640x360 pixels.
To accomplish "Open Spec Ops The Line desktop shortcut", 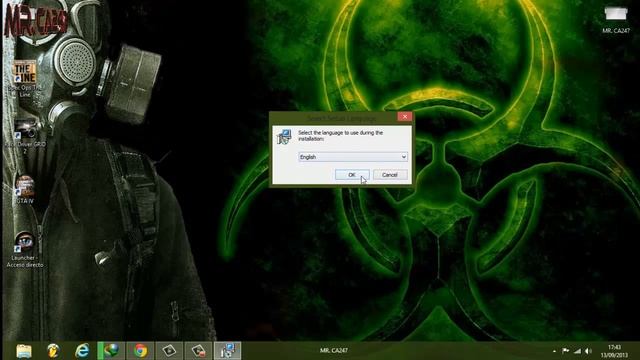I will 25,79.
